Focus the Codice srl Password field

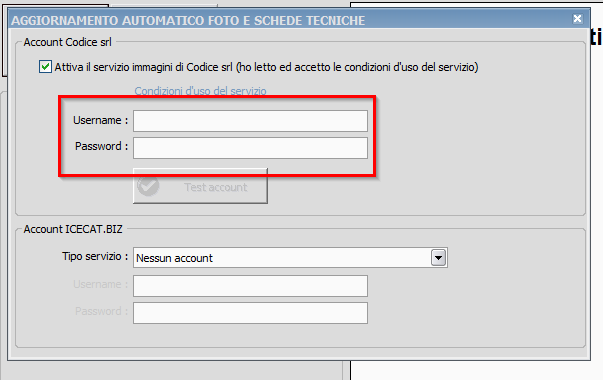pyautogui.click(x=250, y=148)
